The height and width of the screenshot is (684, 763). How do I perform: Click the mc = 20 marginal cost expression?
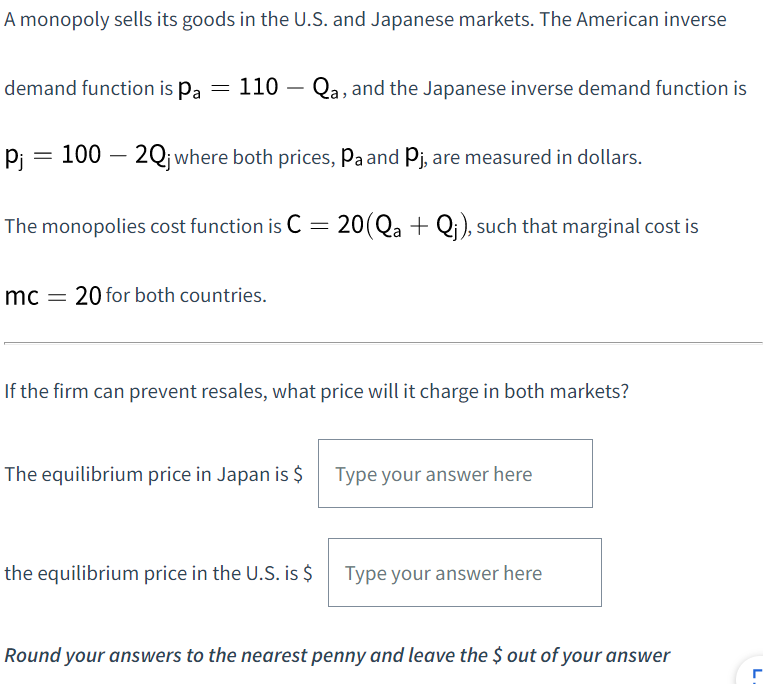(x=53, y=295)
